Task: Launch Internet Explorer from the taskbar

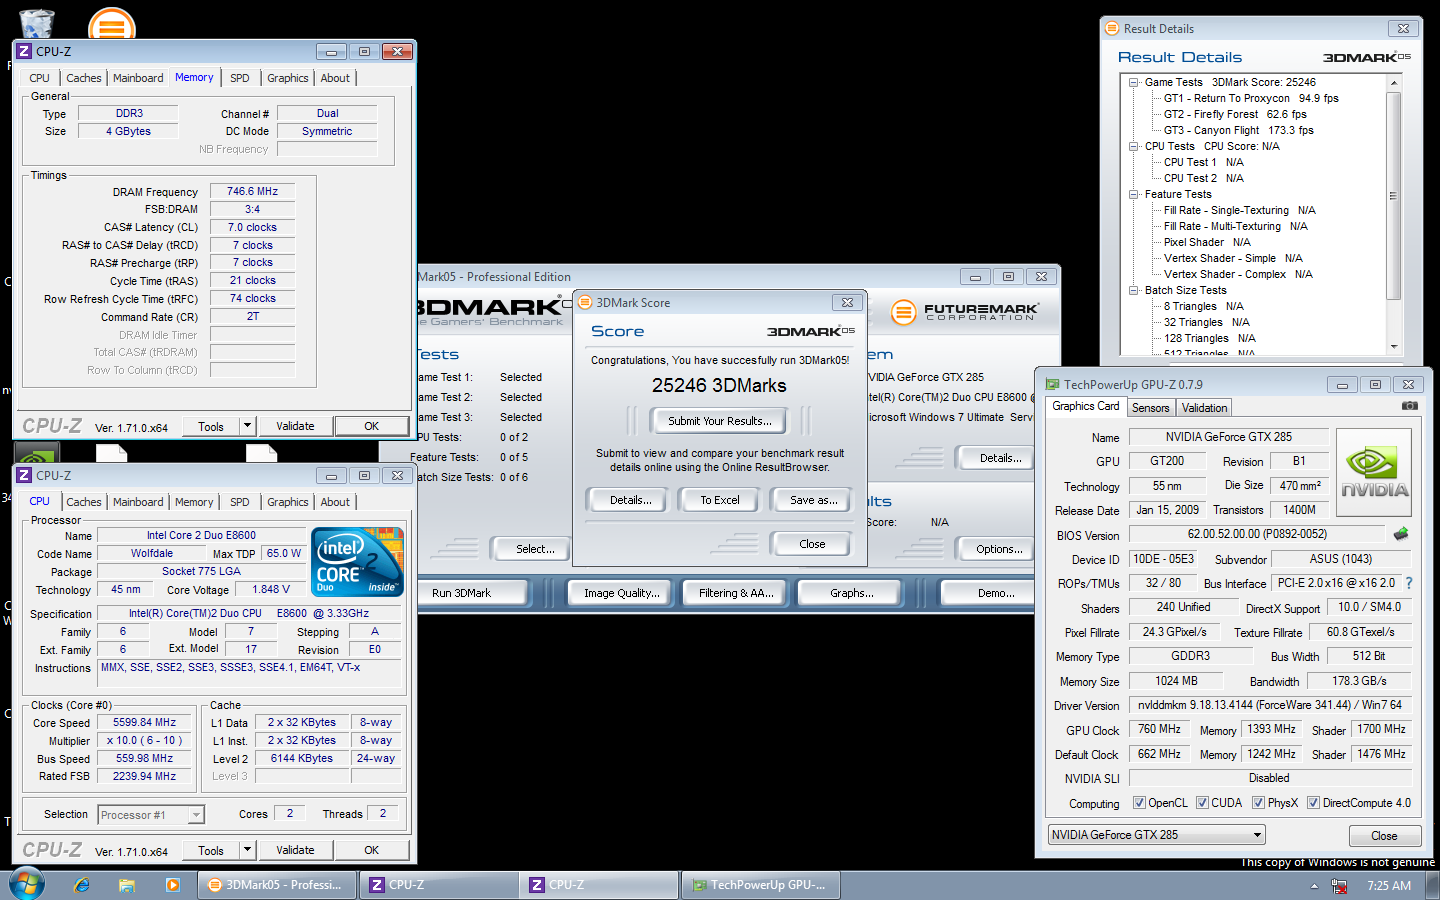Action: [x=82, y=885]
